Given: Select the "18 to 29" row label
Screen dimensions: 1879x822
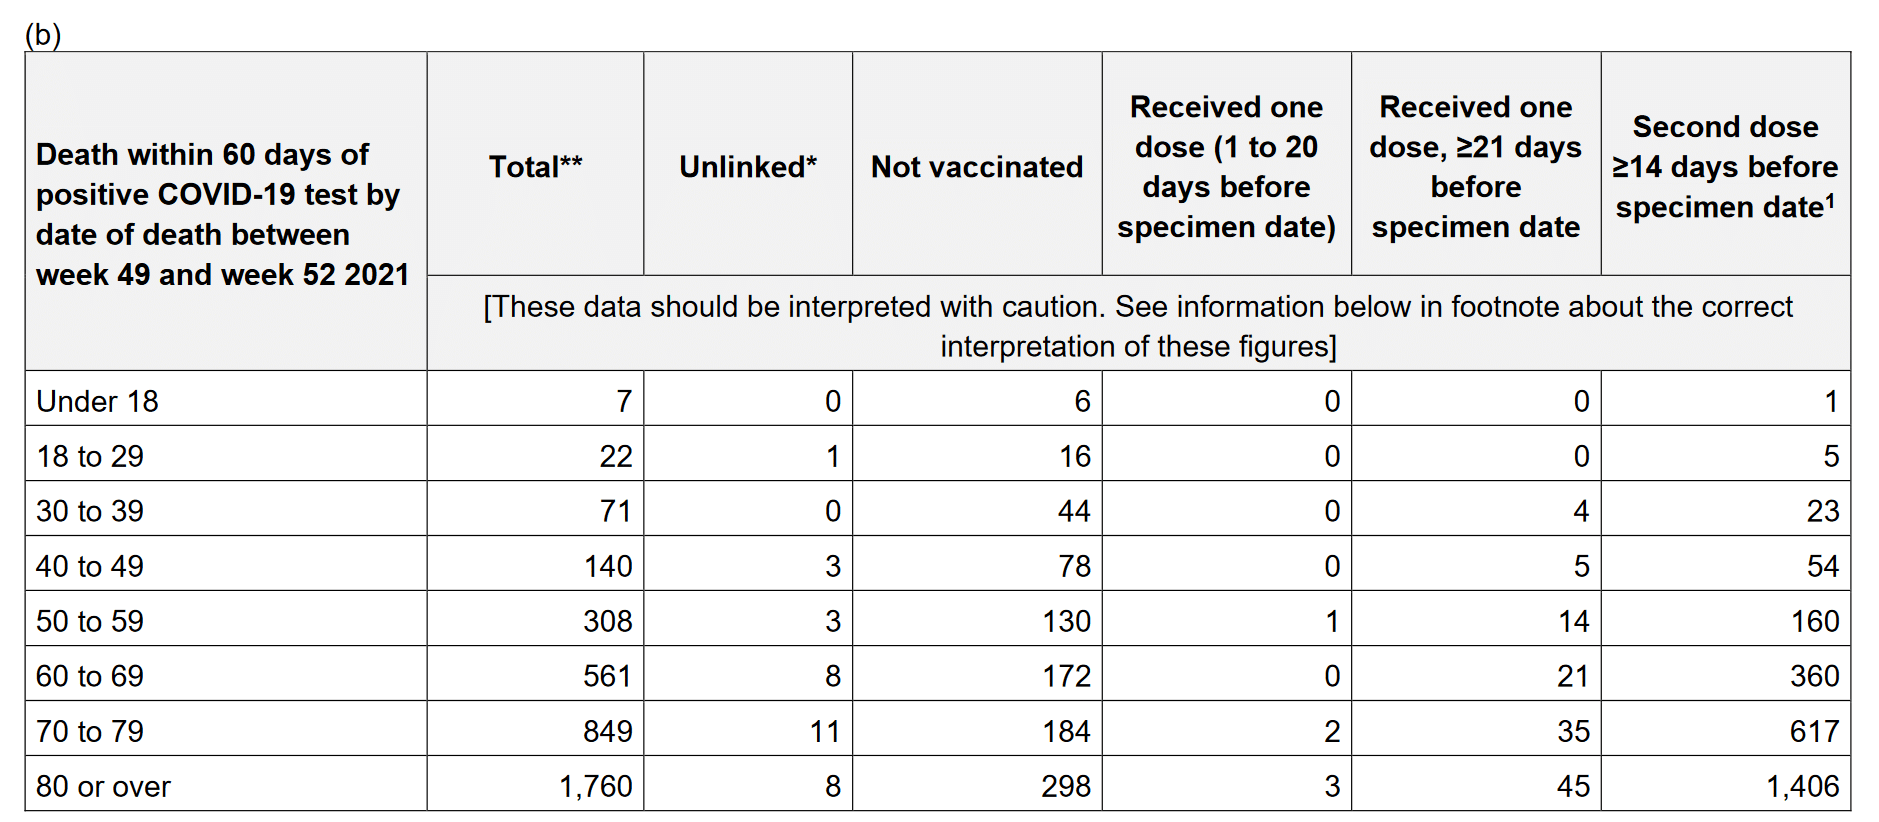Looking at the screenshot, I should click(x=90, y=456).
